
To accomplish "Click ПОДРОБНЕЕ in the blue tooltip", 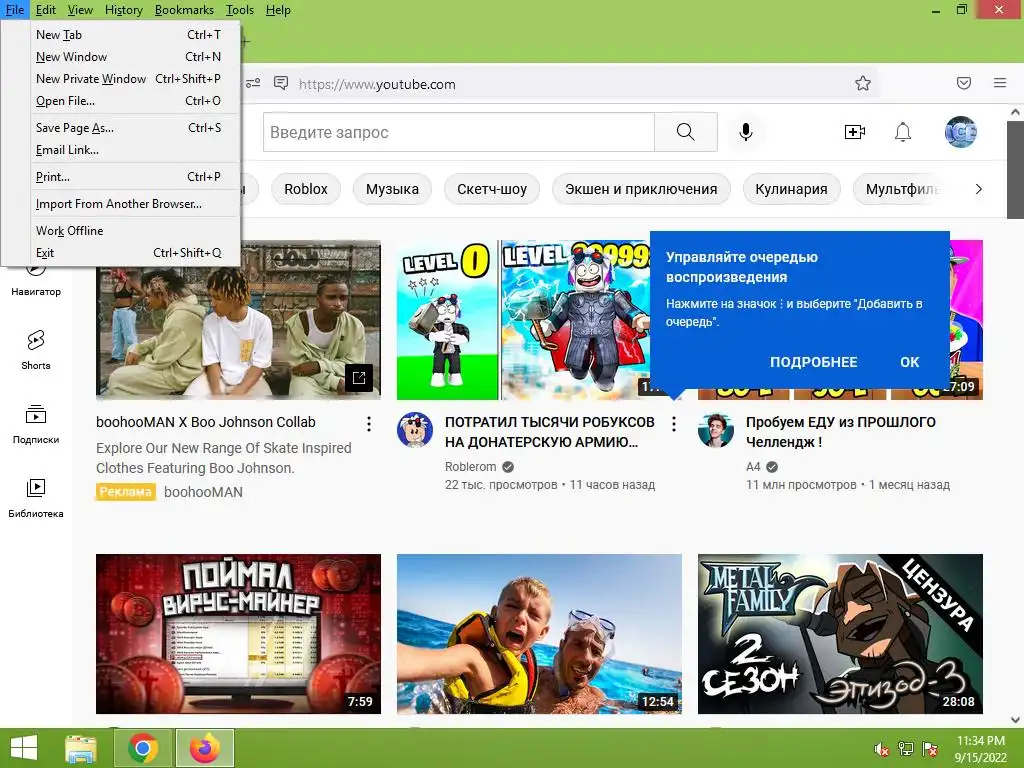I will [x=814, y=362].
